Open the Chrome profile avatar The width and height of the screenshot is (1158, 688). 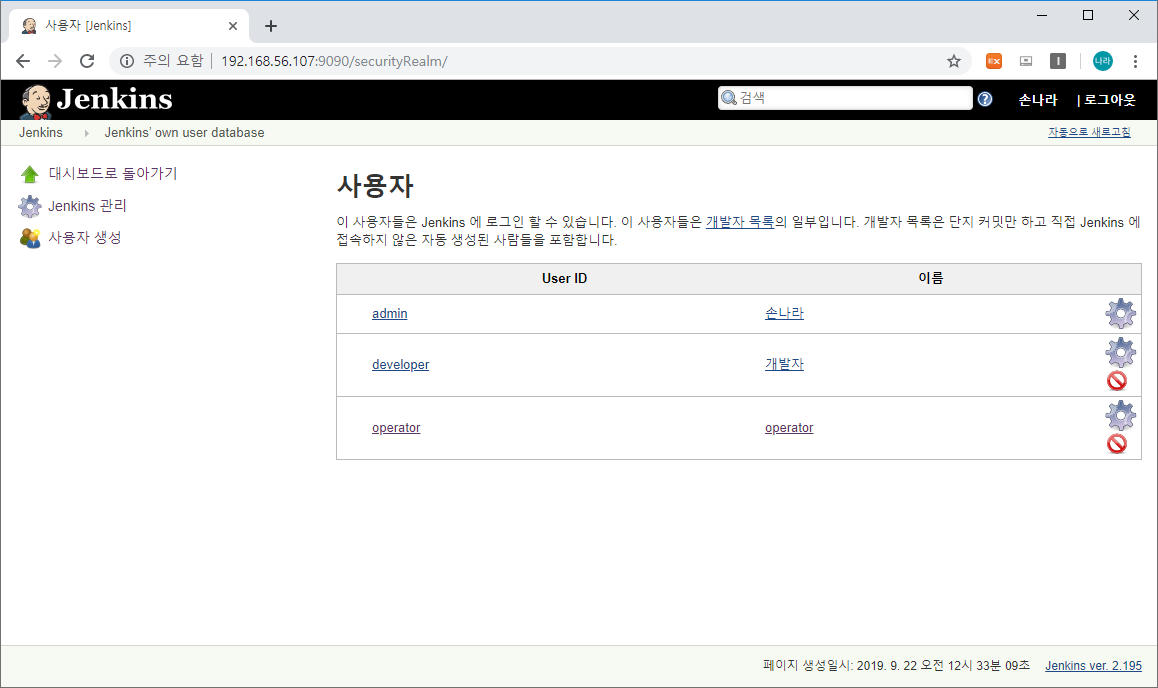coord(1103,61)
